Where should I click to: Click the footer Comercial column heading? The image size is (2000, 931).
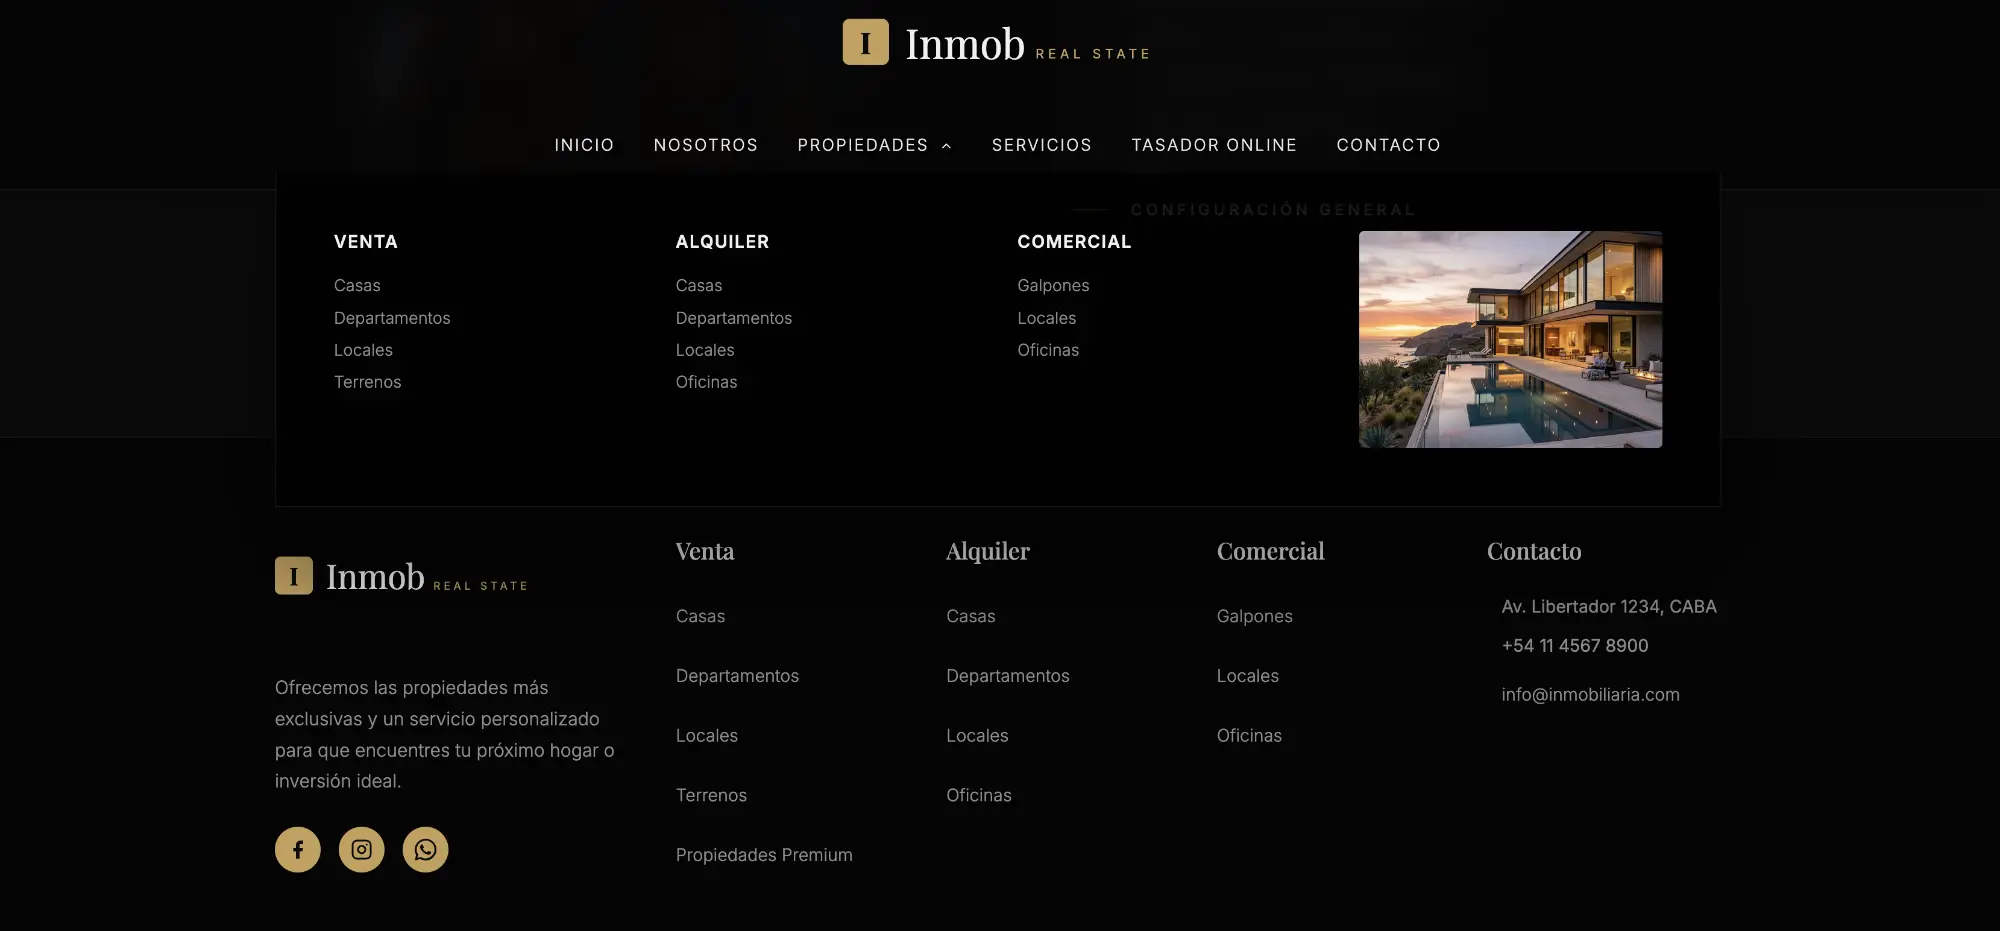1270,551
